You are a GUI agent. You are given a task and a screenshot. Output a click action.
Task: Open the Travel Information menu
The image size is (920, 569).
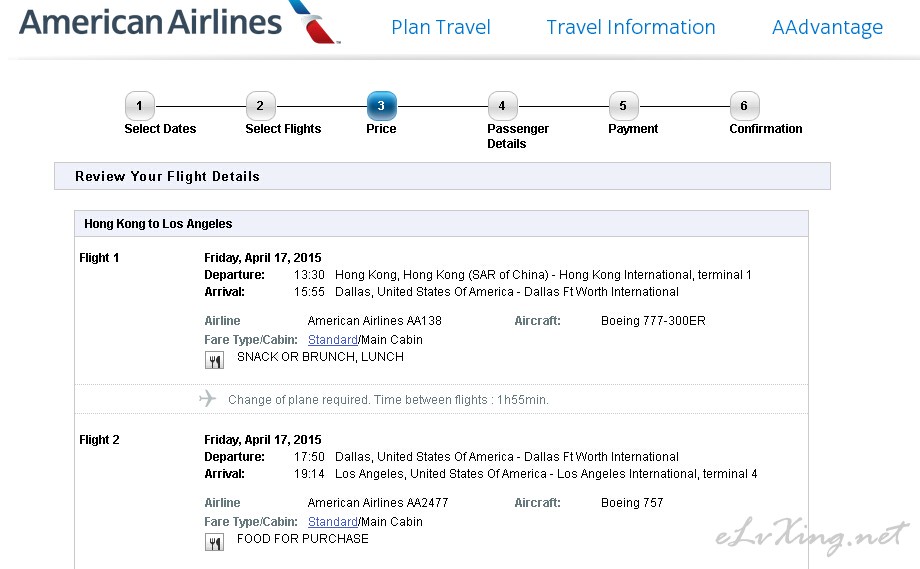click(x=631, y=27)
